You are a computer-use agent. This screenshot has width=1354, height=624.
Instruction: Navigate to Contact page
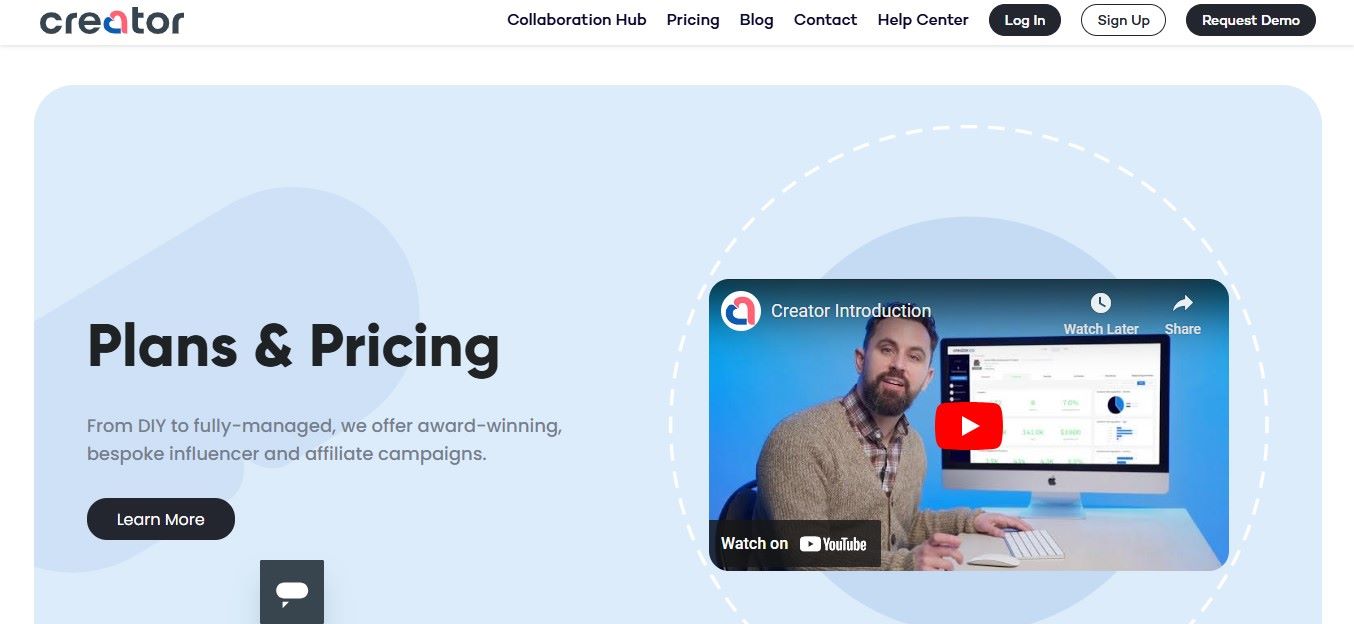tap(825, 20)
